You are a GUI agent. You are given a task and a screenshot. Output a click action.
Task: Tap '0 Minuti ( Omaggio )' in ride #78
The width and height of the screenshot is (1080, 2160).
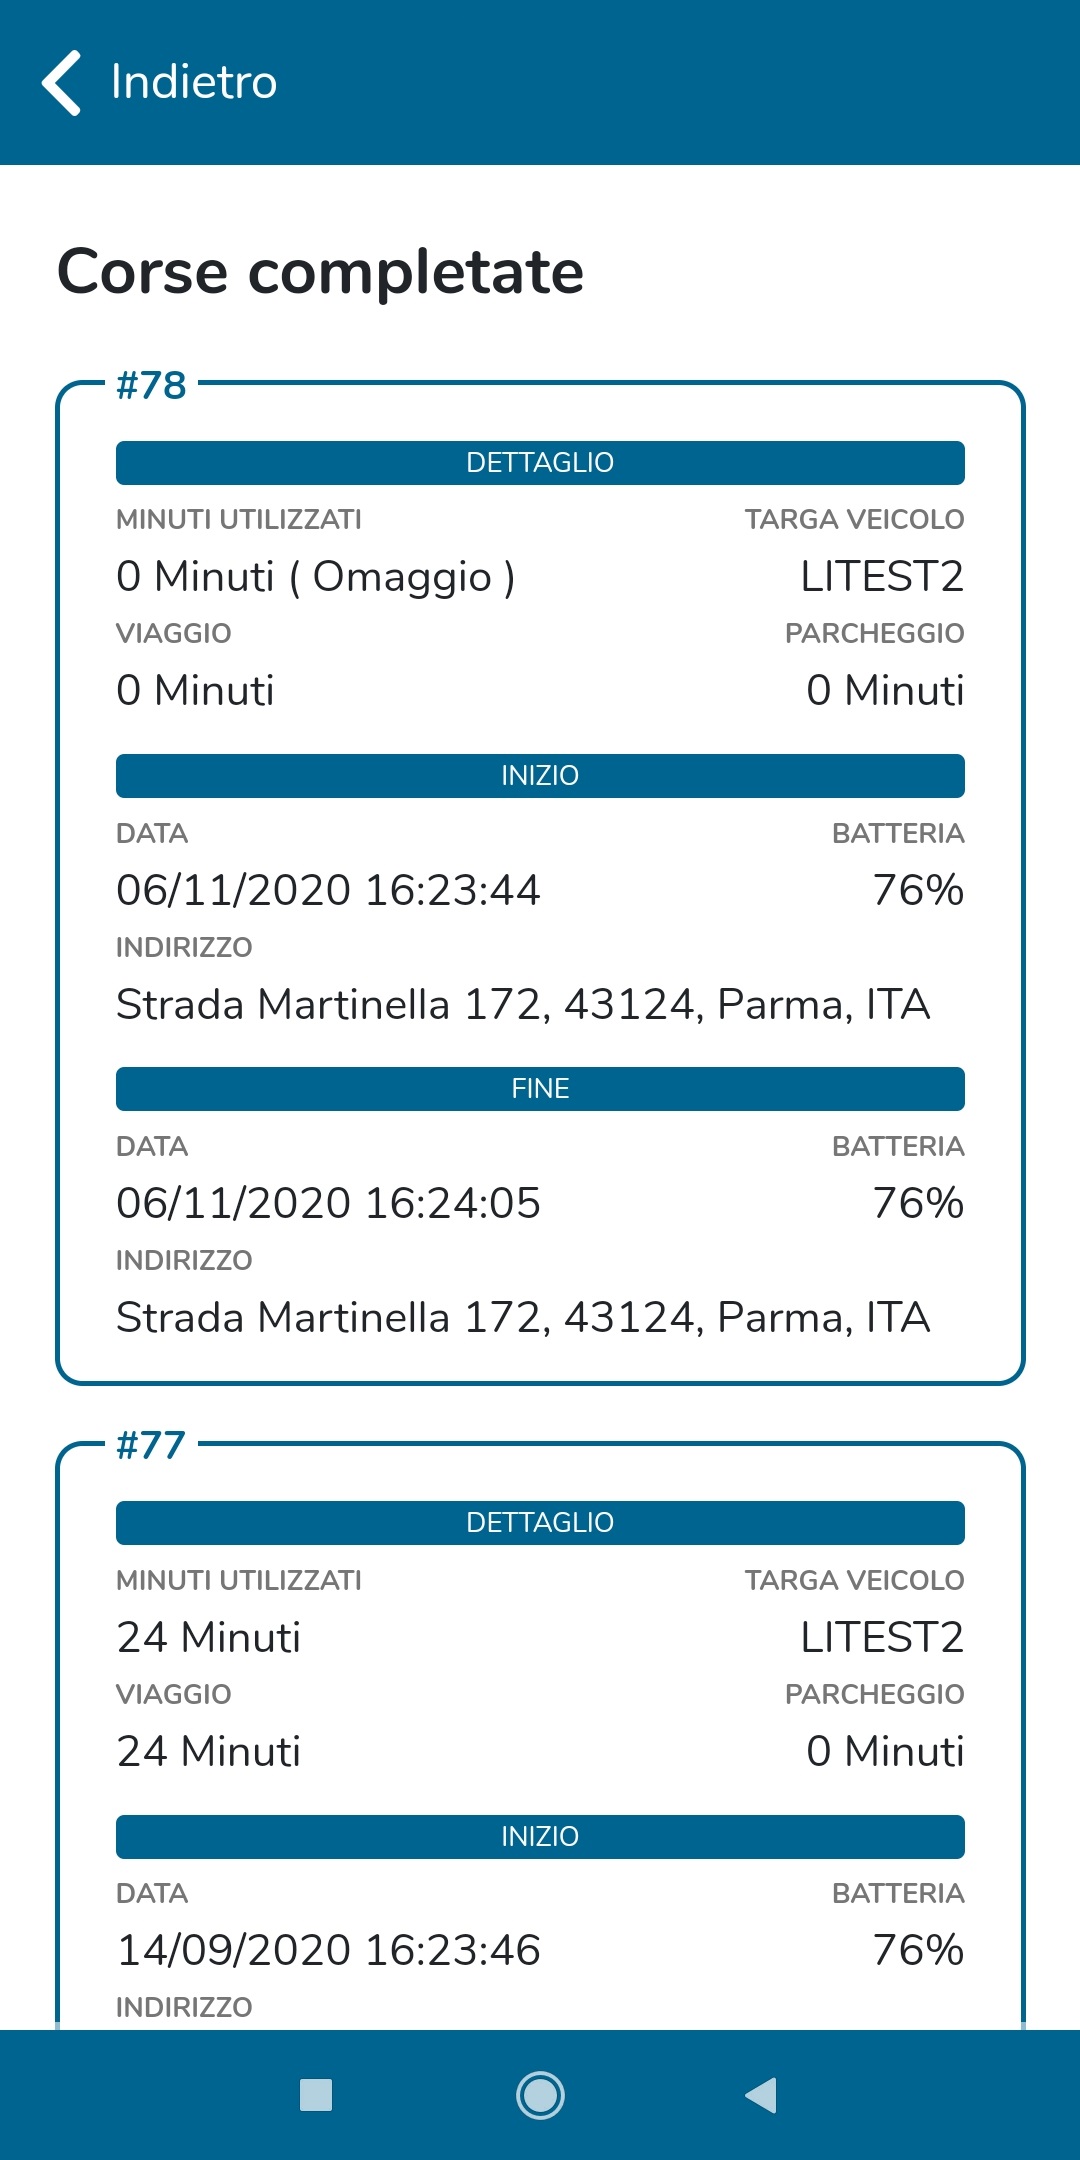pyautogui.click(x=315, y=577)
